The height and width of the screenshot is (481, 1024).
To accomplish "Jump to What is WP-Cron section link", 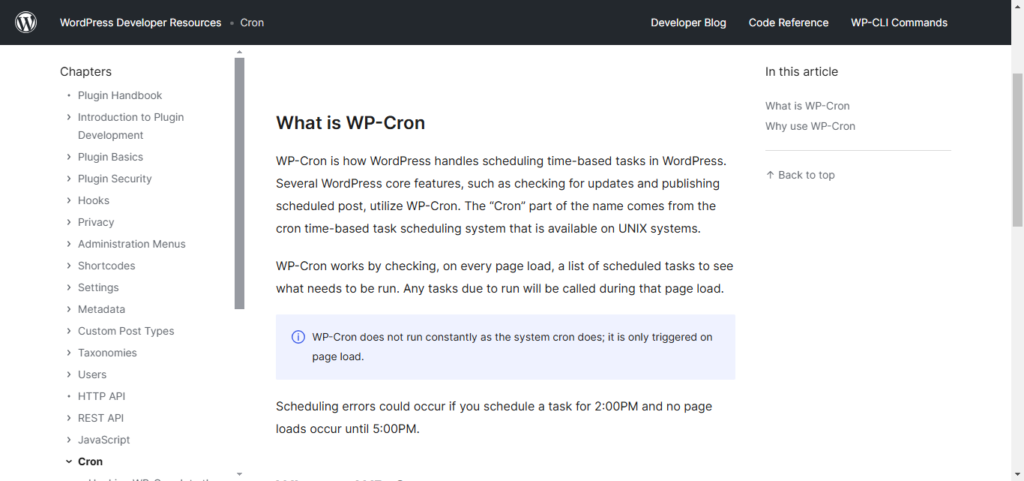I will click(x=807, y=106).
